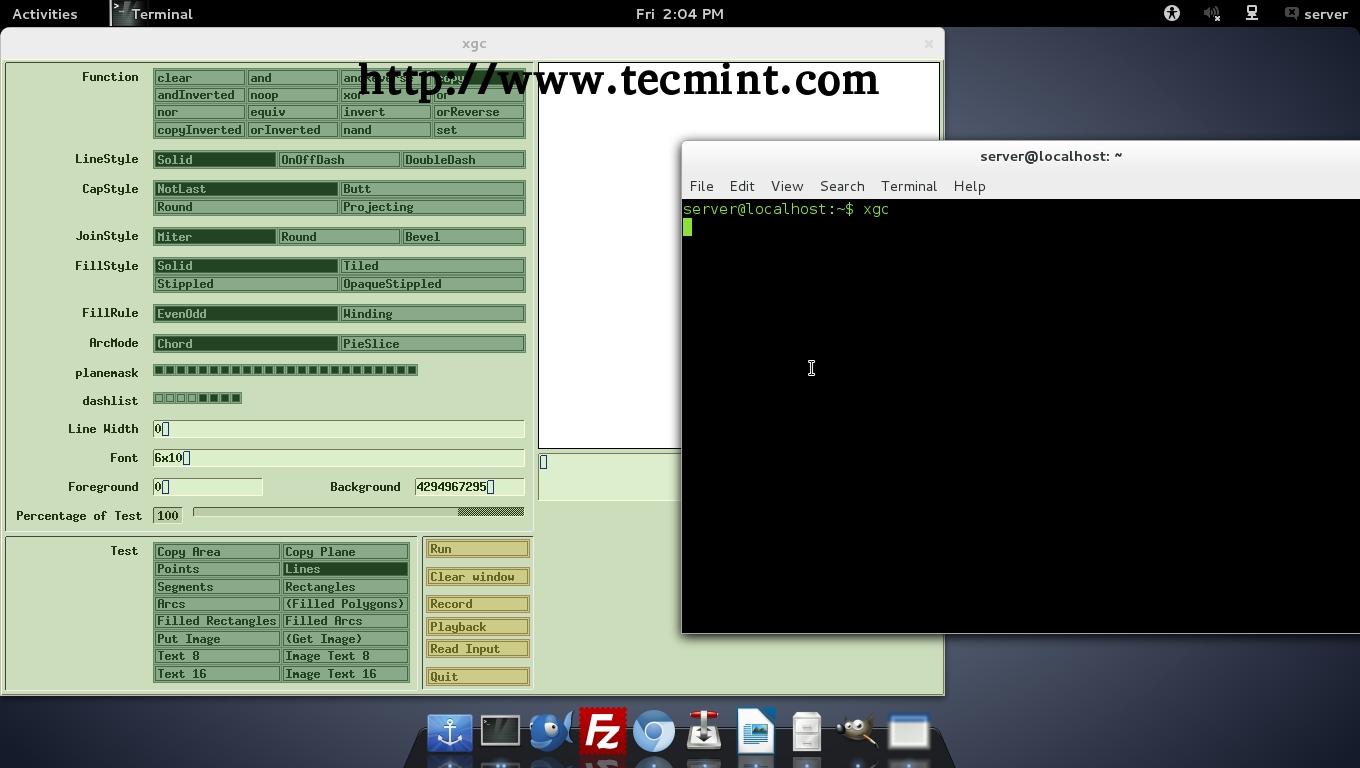
Task: Launch FileZilla from the dock
Action: point(603,731)
